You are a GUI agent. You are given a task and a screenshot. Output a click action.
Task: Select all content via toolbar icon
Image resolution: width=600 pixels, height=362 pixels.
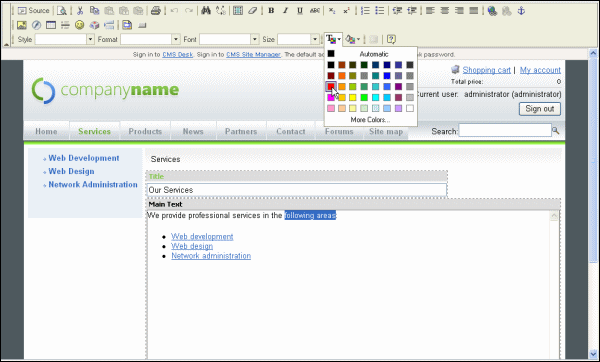coord(238,11)
